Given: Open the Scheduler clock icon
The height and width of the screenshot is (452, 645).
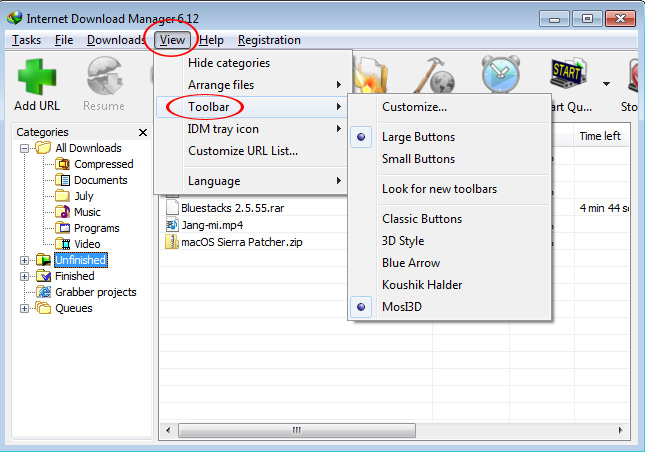Looking at the screenshot, I should pos(499,75).
